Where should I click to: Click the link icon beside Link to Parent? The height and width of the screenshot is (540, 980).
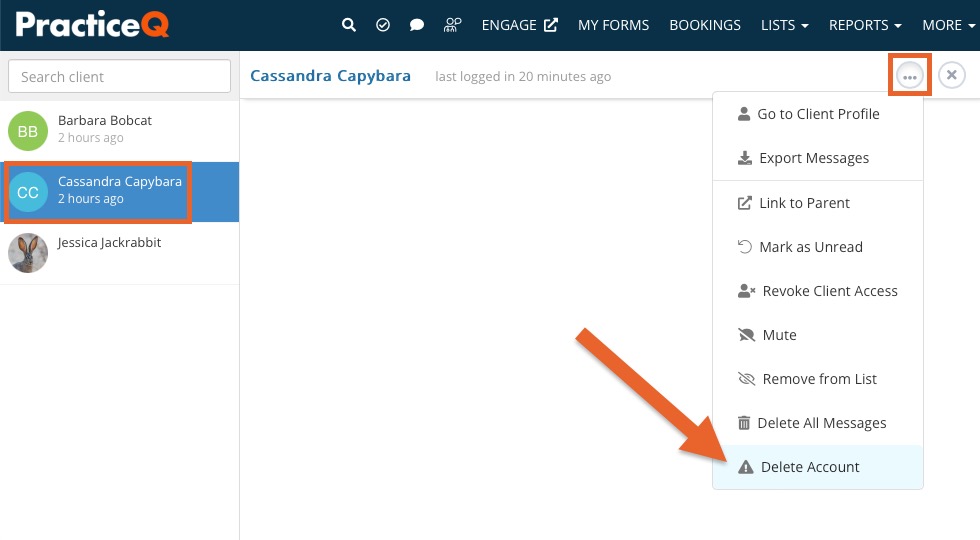[x=744, y=202]
